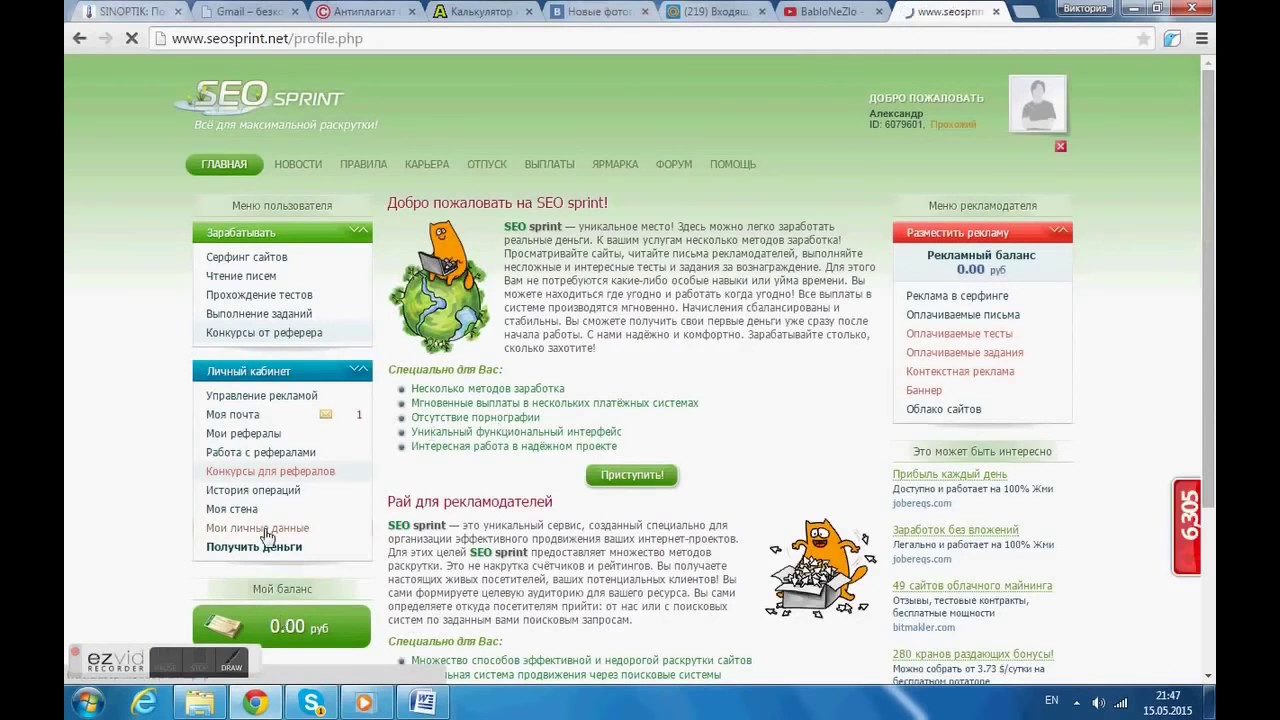The height and width of the screenshot is (720, 1280).
Task: Open Прохождение тестов link
Action: coord(259,295)
